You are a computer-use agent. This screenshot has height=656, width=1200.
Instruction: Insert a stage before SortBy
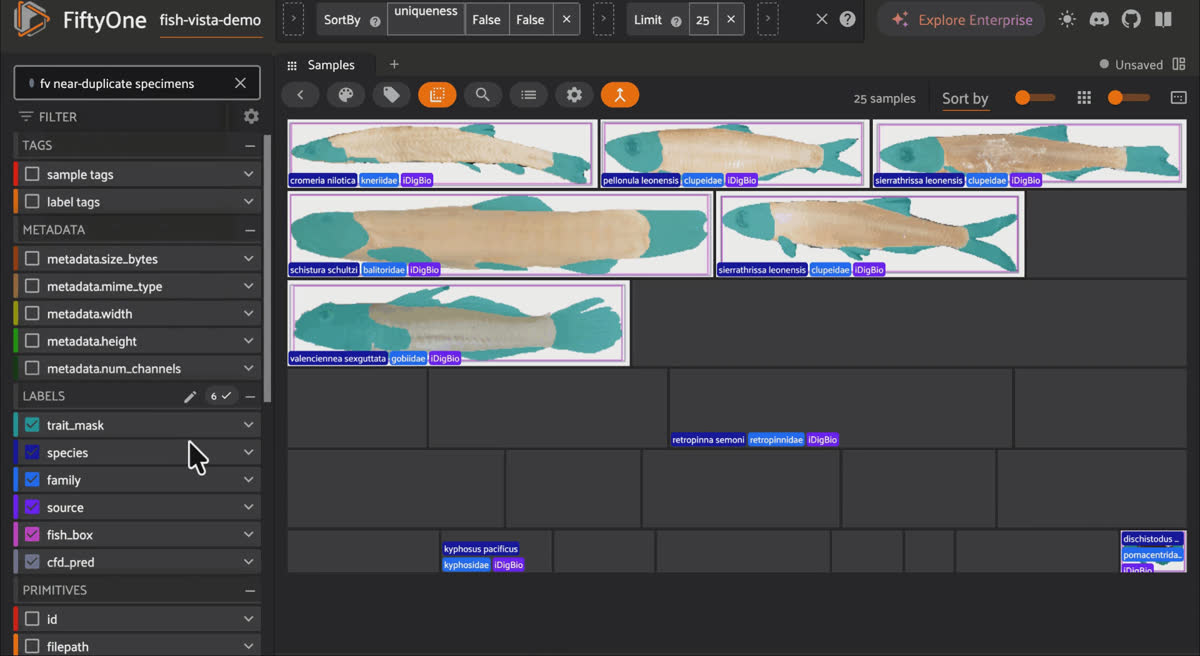coord(293,19)
